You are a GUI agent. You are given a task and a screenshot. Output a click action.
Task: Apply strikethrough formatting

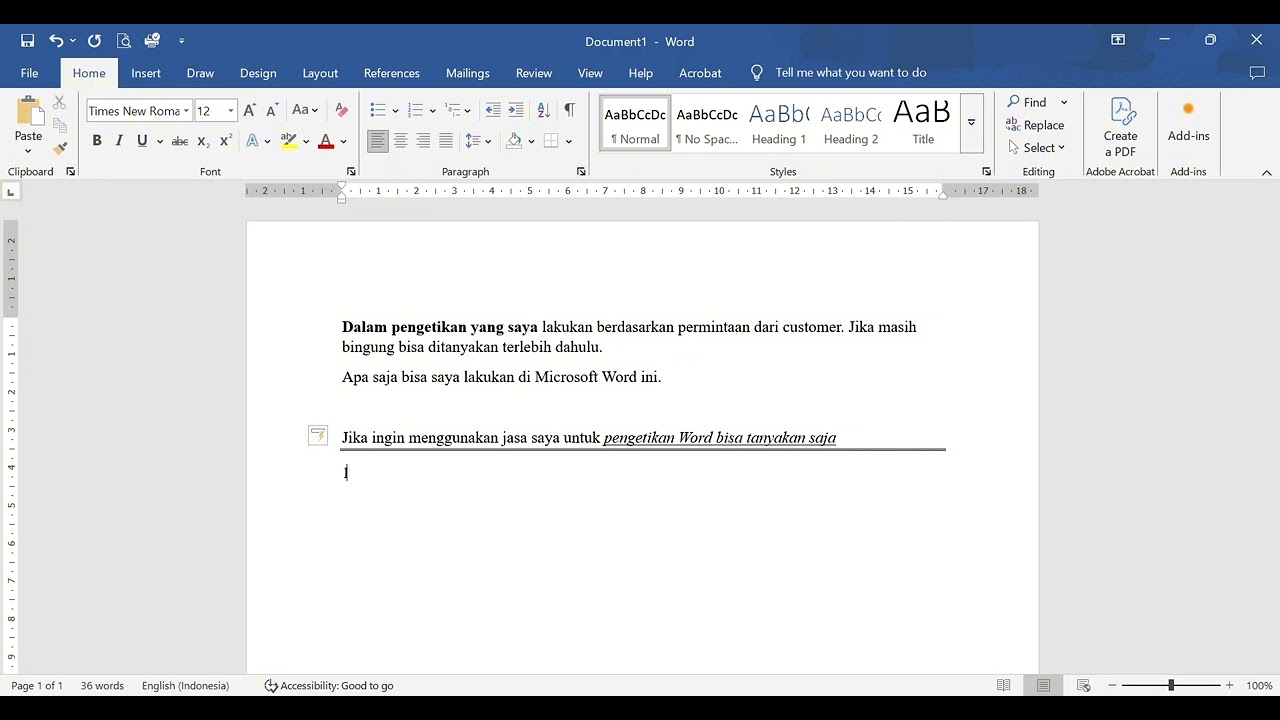180,141
